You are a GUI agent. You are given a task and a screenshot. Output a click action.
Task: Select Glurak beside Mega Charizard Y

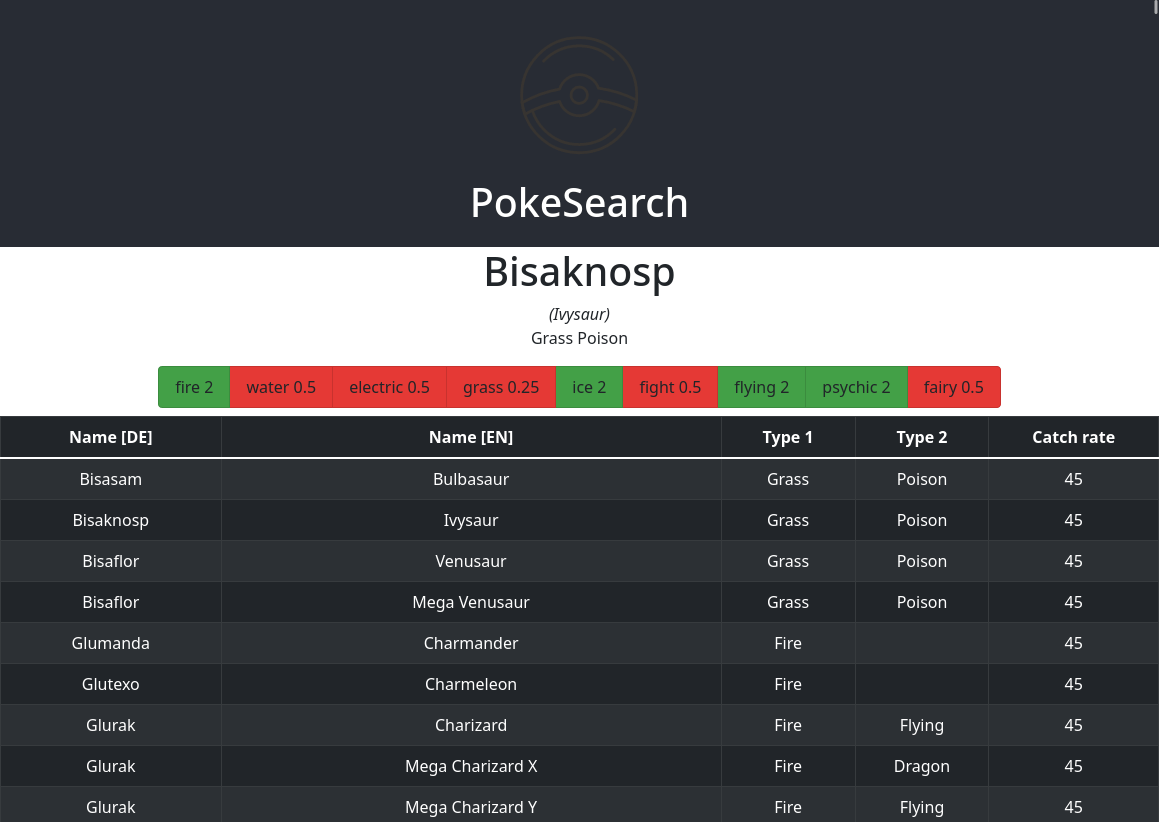pyautogui.click(x=111, y=805)
